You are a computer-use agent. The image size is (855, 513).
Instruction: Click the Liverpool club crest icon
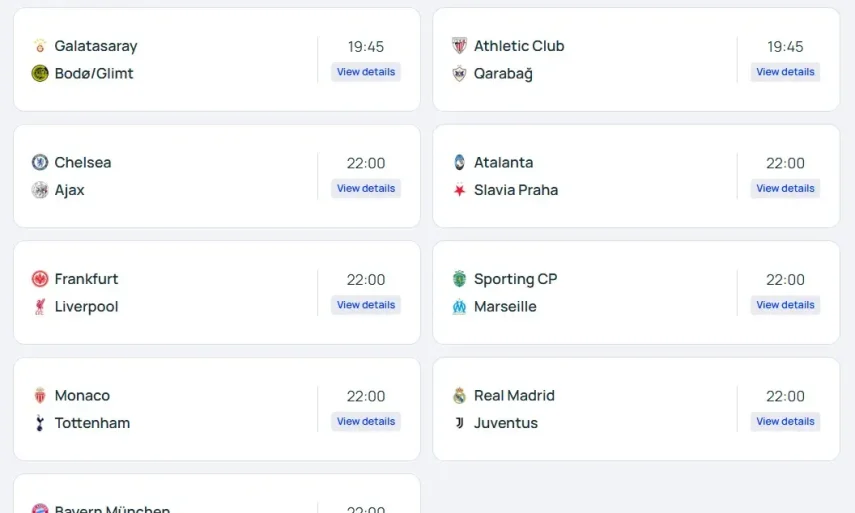(40, 307)
